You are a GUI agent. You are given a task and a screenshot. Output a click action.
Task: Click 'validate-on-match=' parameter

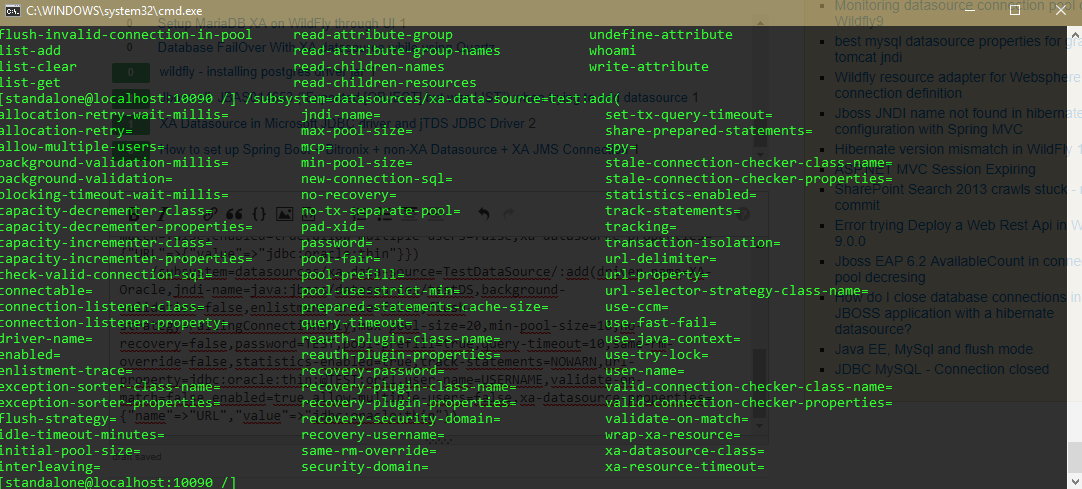[677, 419]
